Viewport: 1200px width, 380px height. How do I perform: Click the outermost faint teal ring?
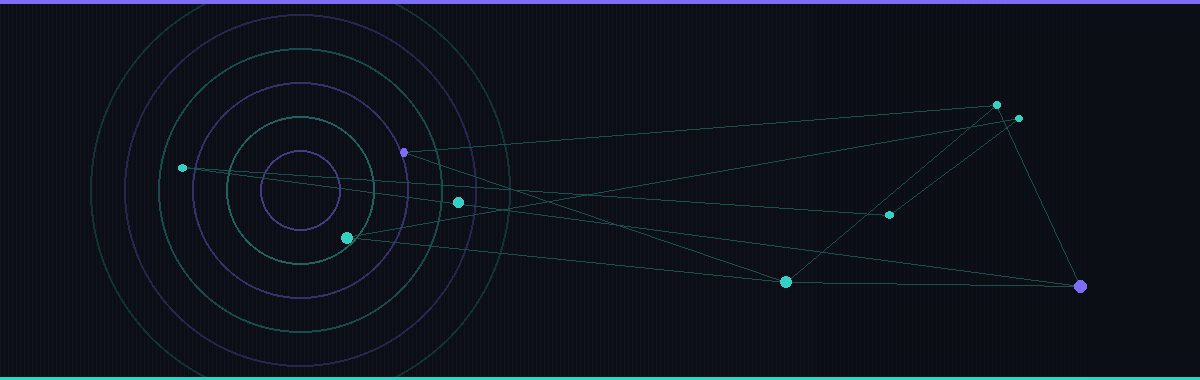[x=92, y=190]
